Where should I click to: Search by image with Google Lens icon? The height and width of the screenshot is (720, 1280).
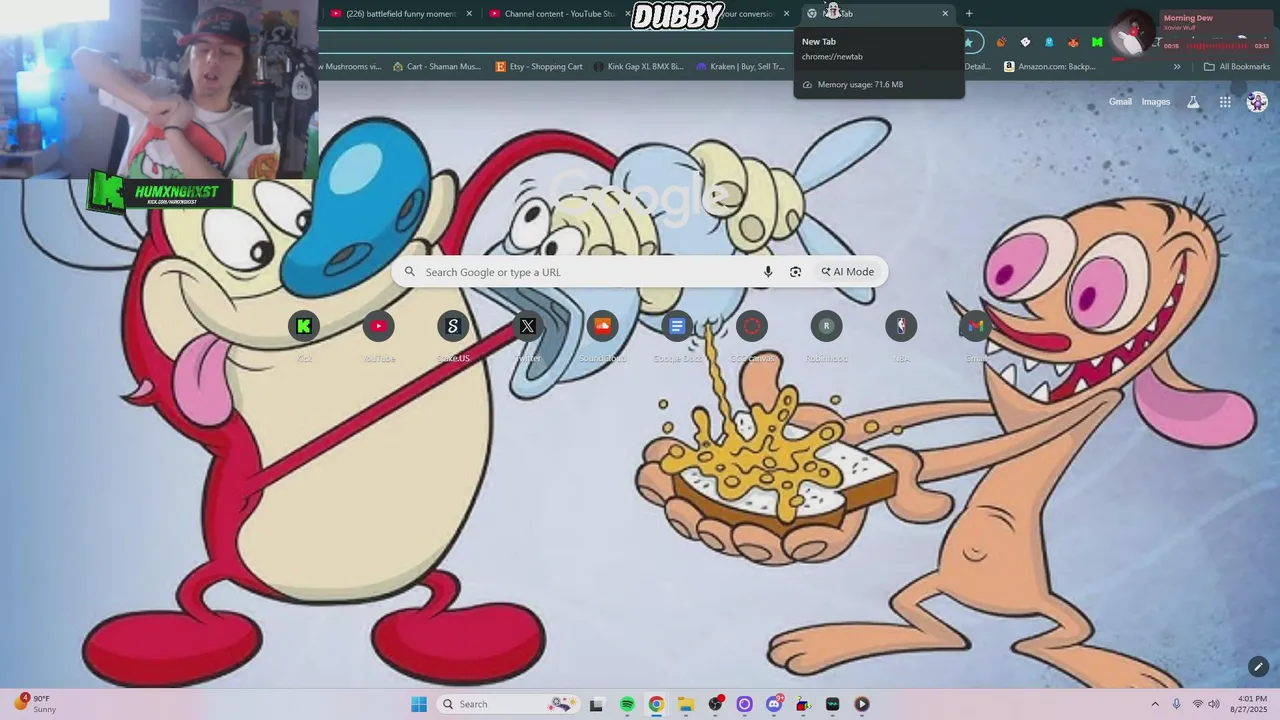[795, 272]
